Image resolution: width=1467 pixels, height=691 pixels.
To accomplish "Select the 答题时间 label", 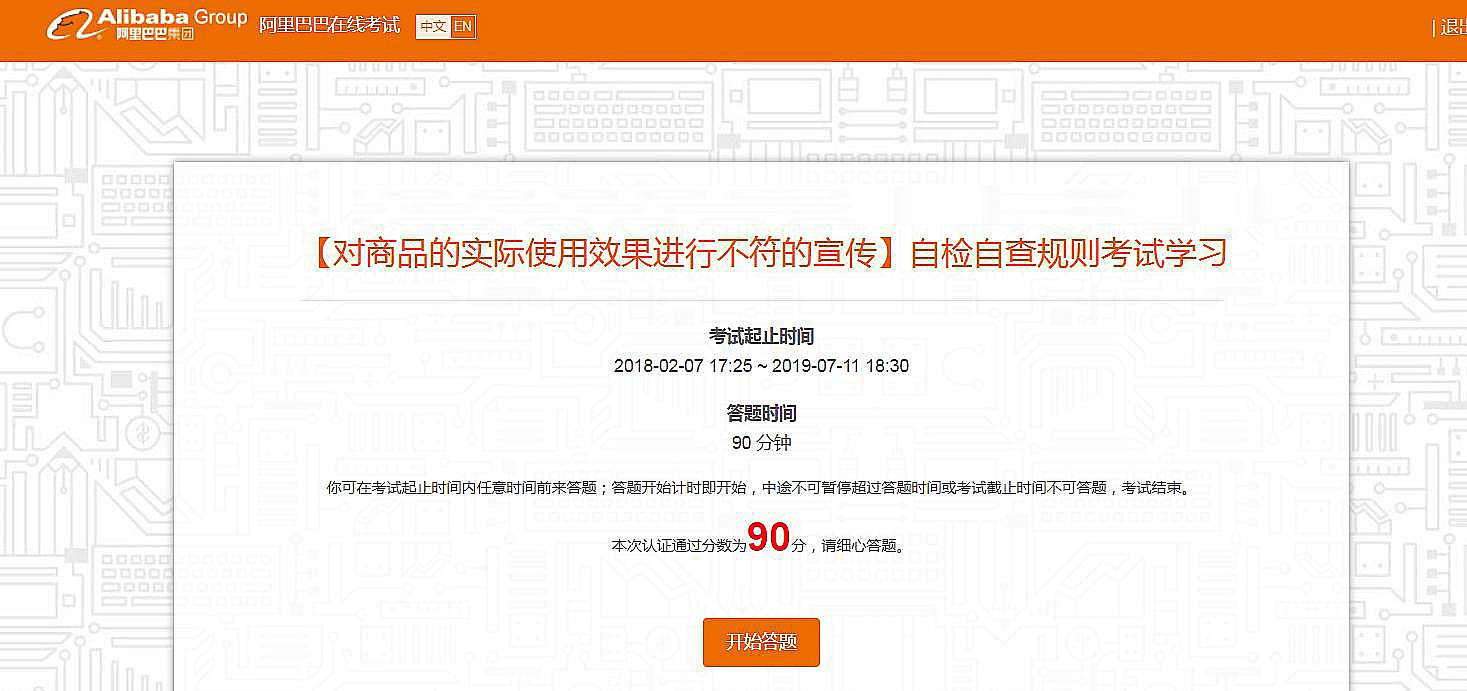I will tap(761, 413).
